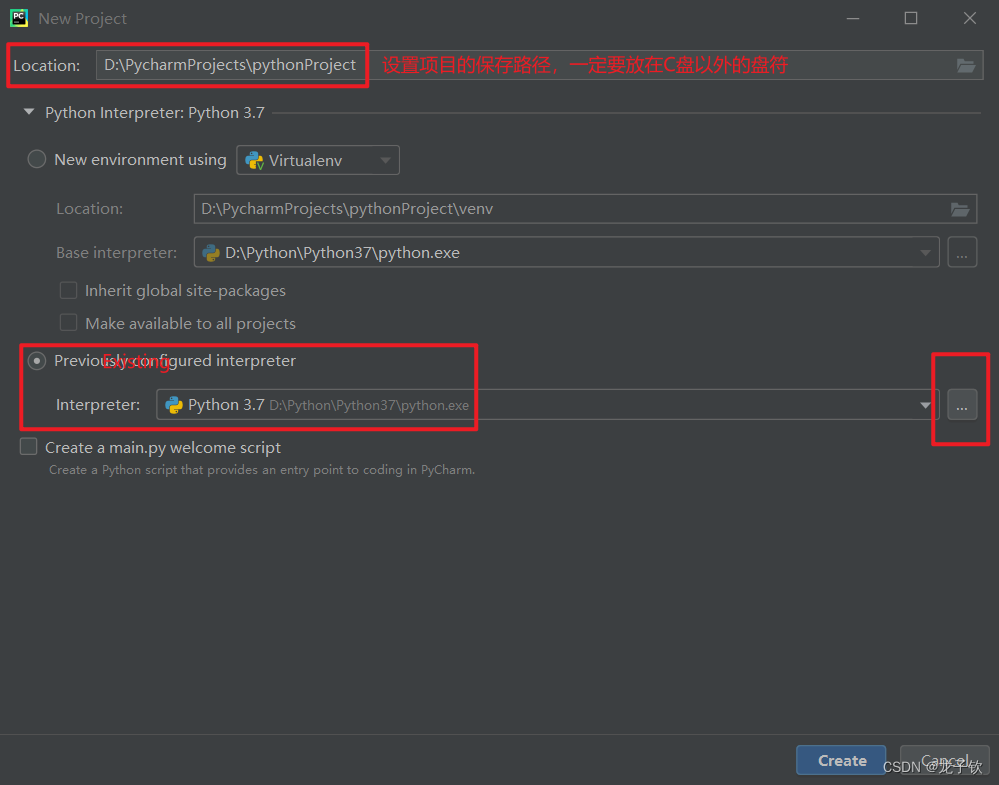Open the Virtualenv environment type dropdown
This screenshot has width=999, height=785.
pyautogui.click(x=385, y=159)
